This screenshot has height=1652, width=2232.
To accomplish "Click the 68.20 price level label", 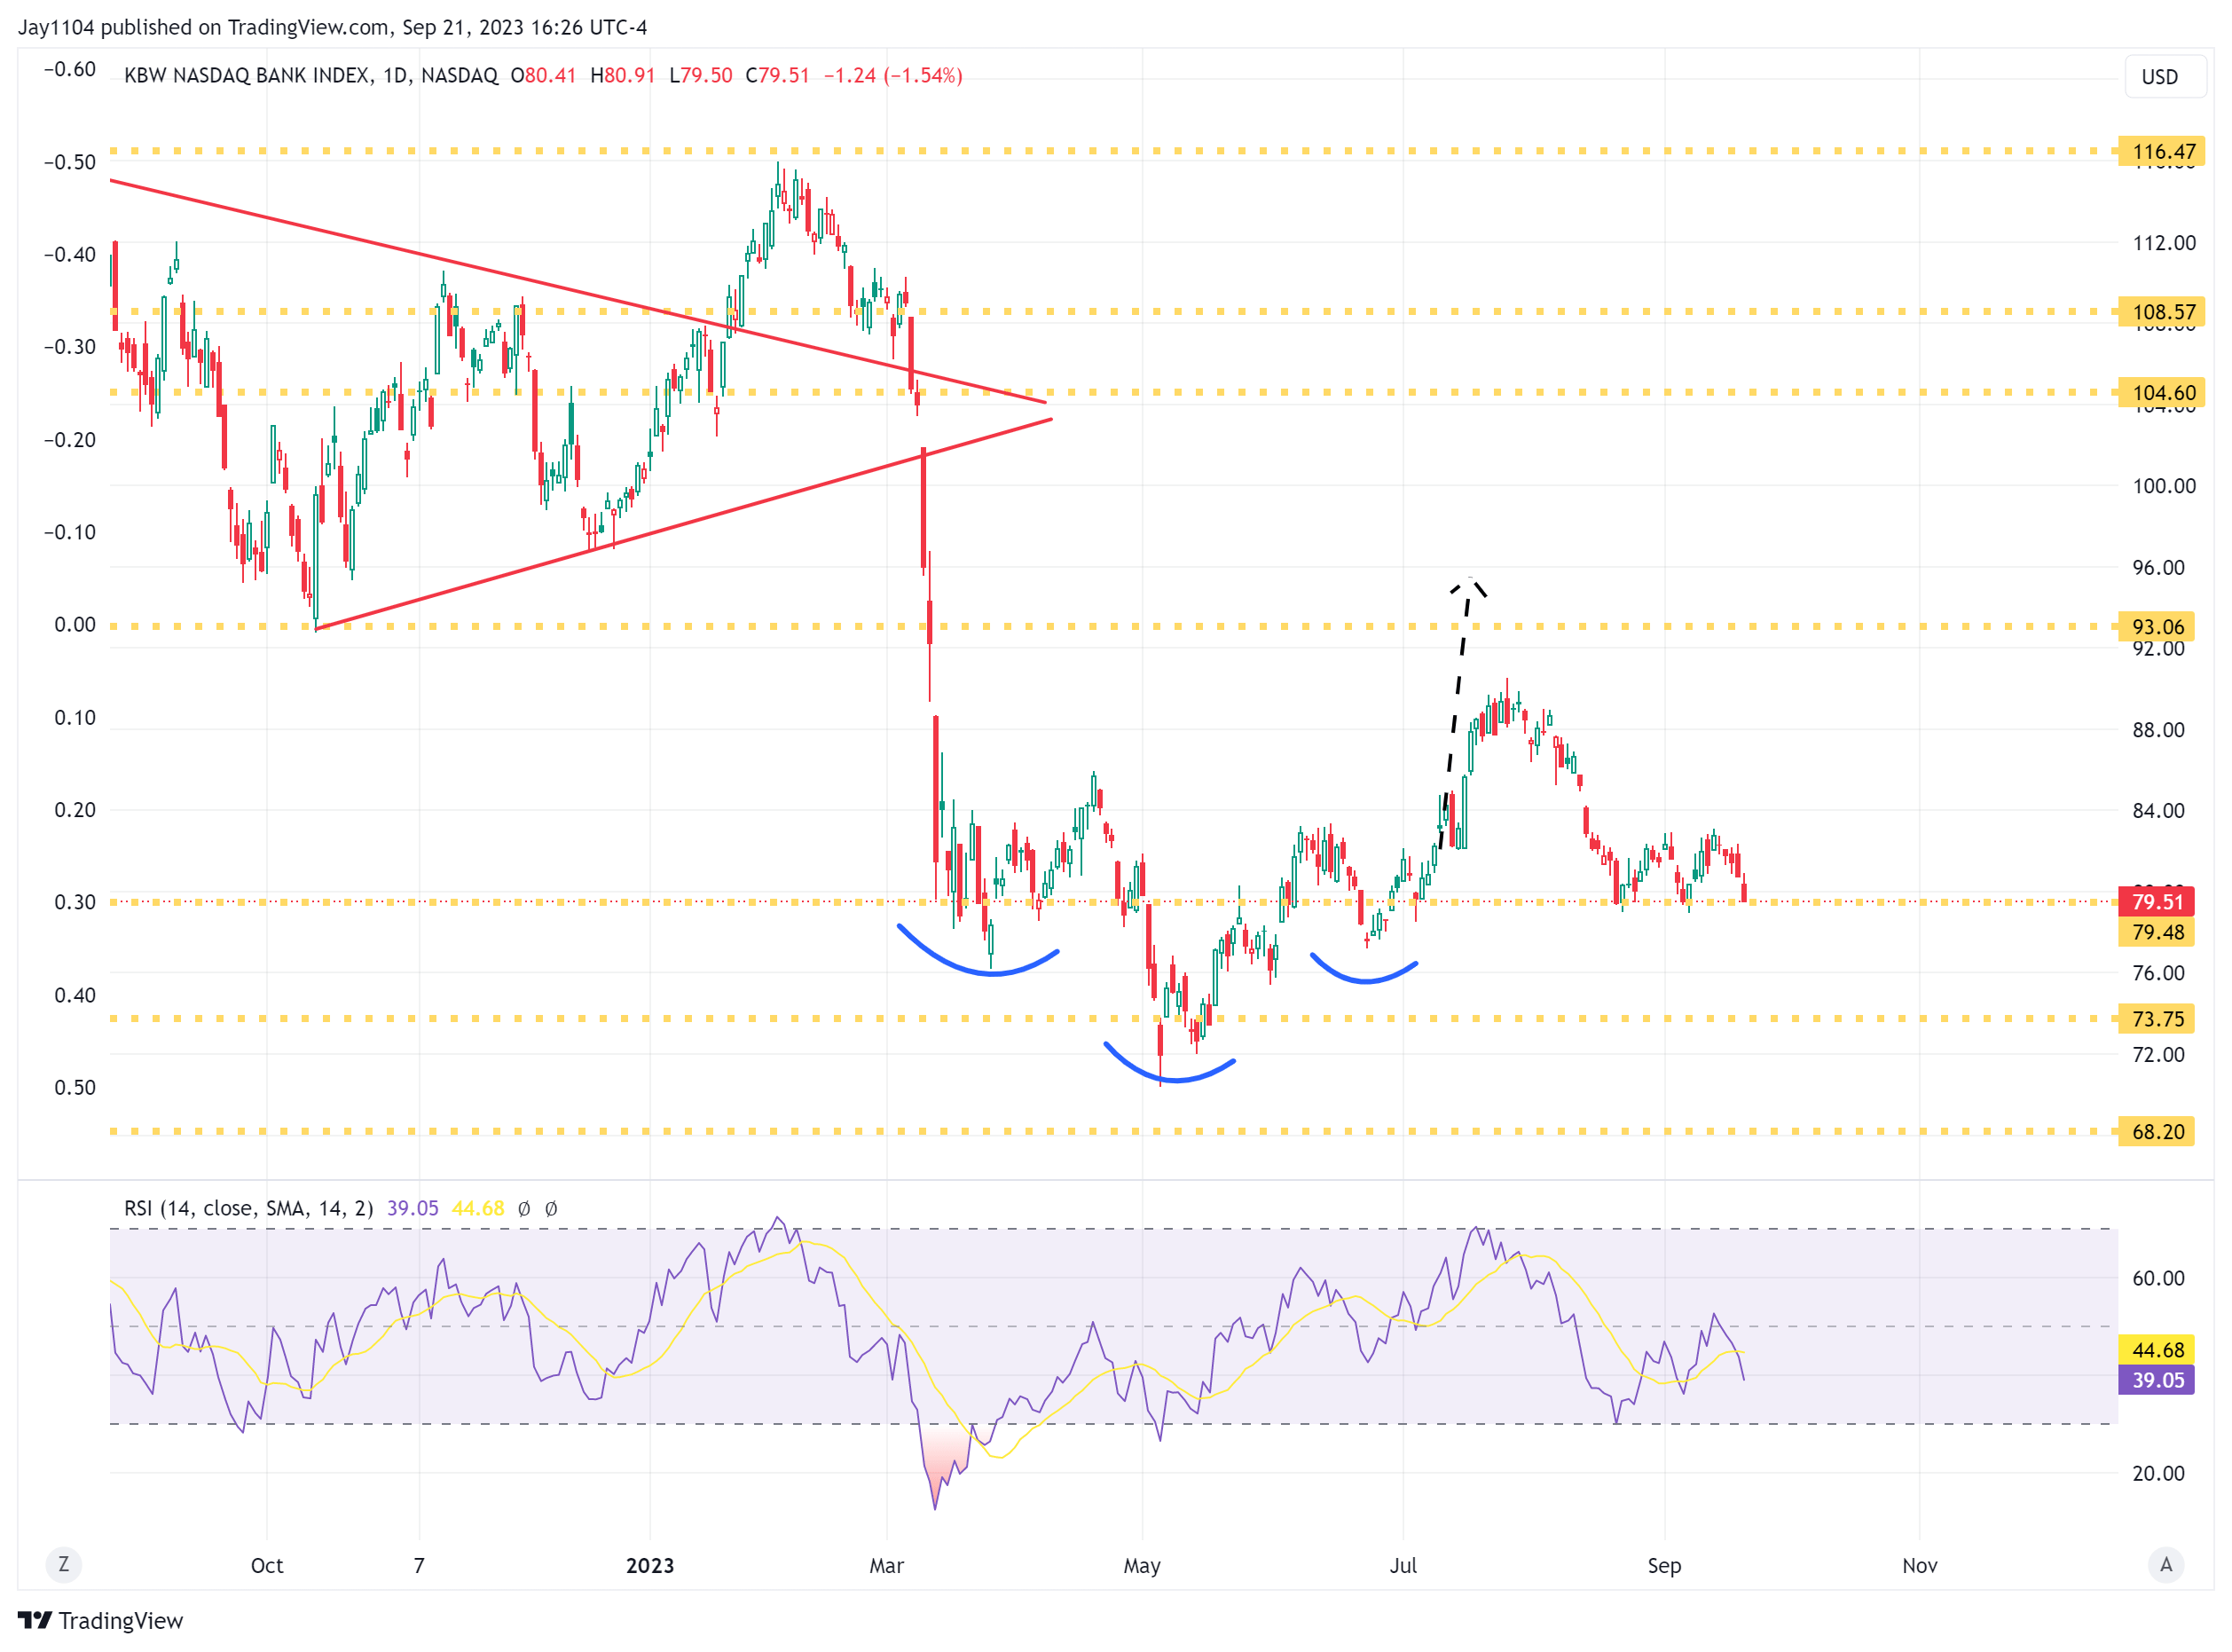I will coord(2156,1132).
